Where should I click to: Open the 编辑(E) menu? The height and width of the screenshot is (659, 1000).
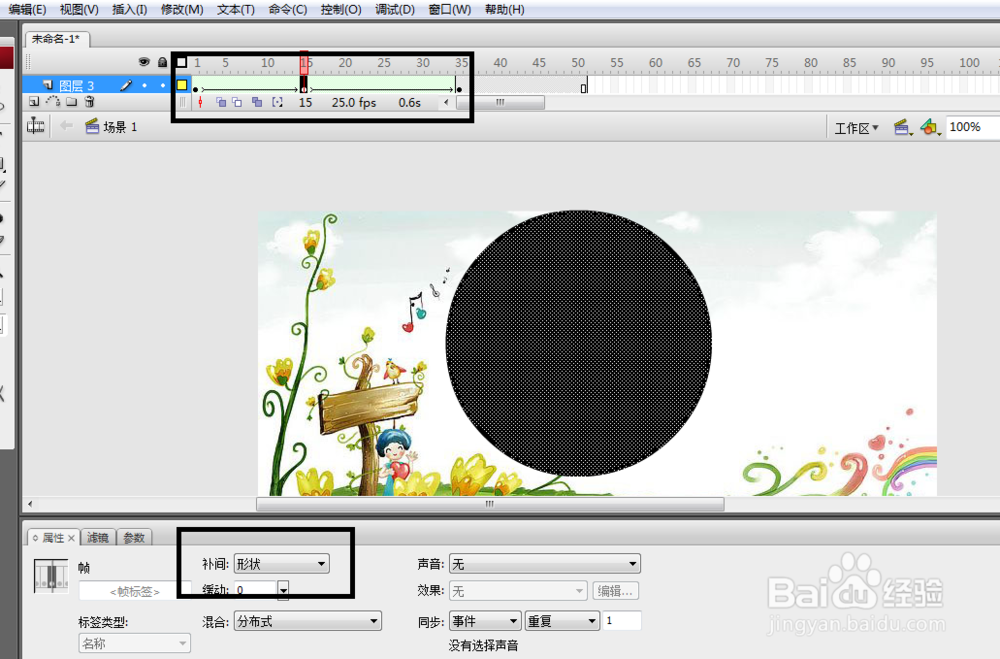pyautogui.click(x=27, y=10)
